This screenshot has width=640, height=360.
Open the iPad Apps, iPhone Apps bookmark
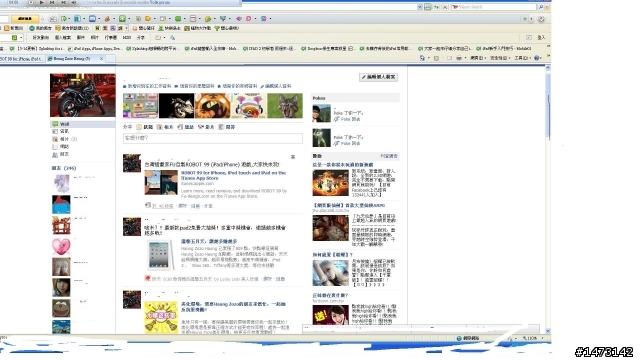coord(95,49)
